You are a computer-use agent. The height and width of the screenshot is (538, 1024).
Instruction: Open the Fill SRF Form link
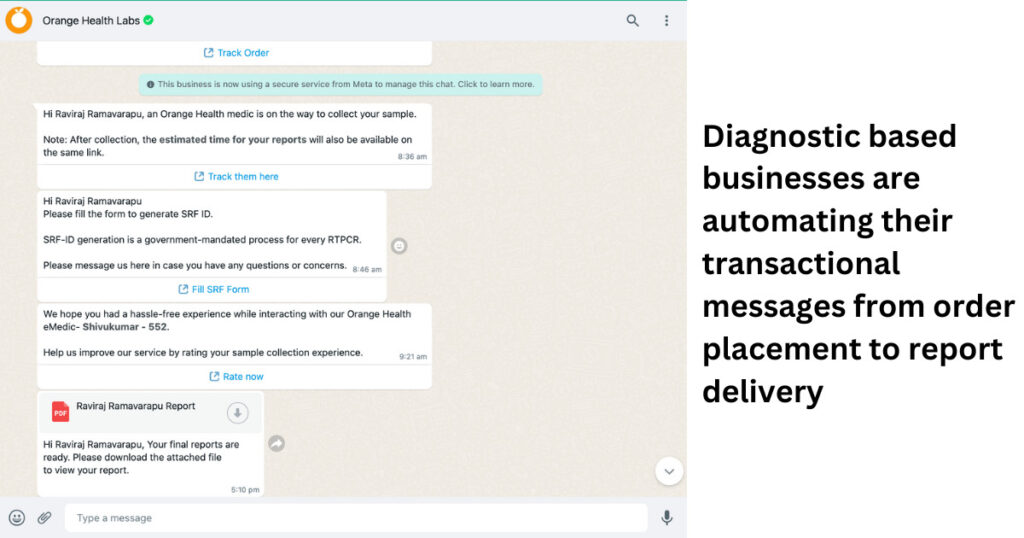214,289
